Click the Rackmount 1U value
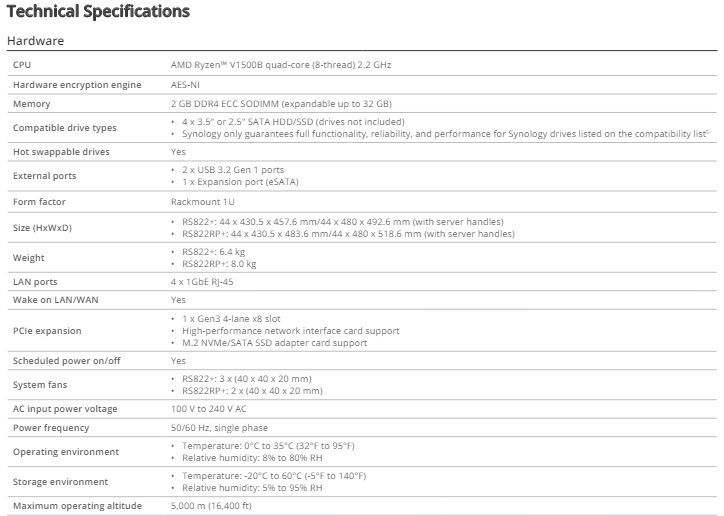Image resolution: width=724 pixels, height=516 pixels. click(204, 199)
